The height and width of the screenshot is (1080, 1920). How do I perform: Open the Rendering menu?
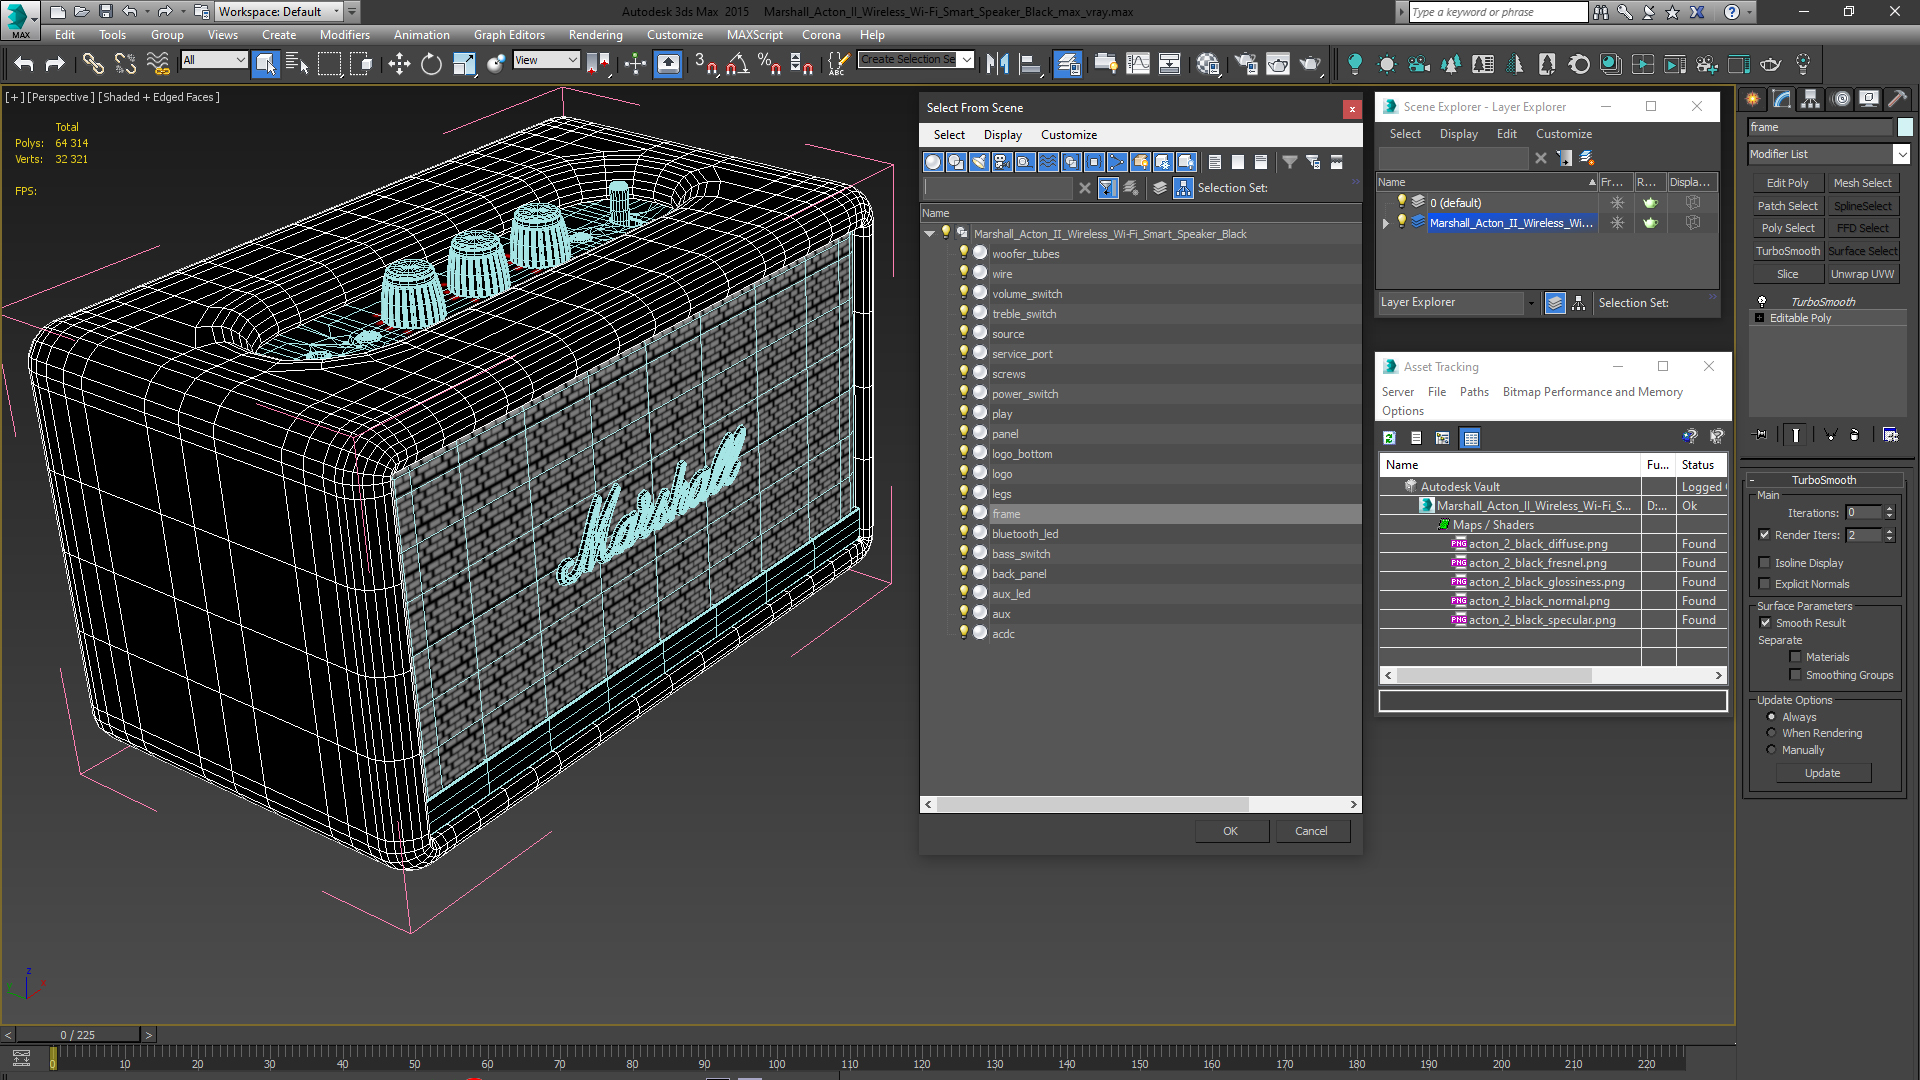[595, 34]
